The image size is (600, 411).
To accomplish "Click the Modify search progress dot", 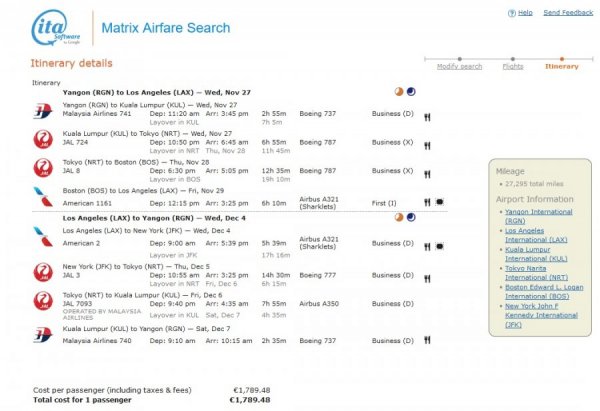I will pyautogui.click(x=460, y=59).
